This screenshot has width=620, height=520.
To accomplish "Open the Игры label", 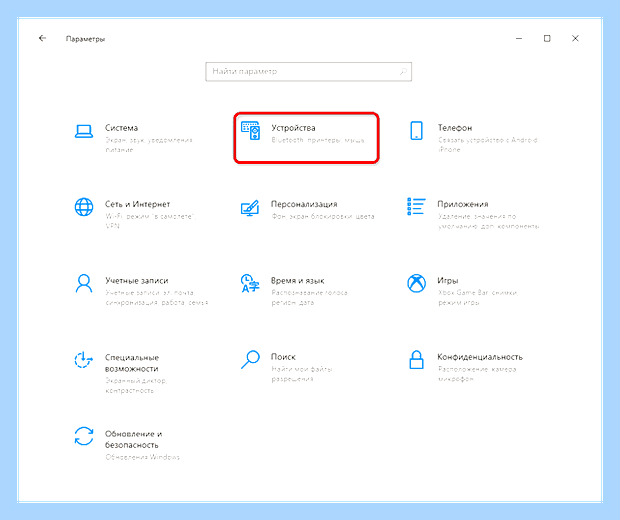I will pos(448,280).
